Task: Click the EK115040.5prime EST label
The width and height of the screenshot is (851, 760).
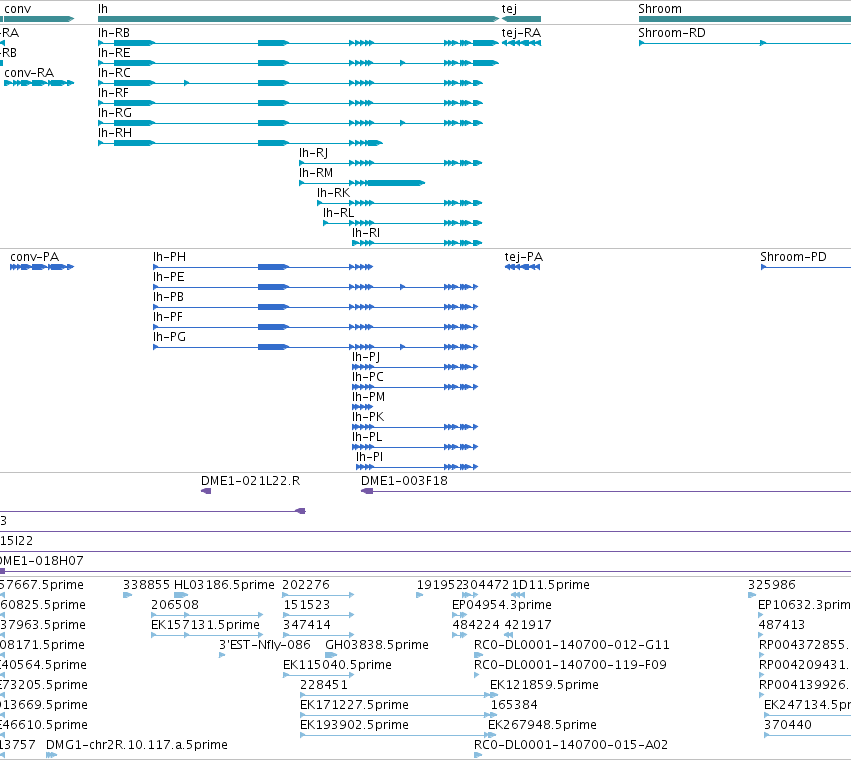Action: tap(337, 665)
